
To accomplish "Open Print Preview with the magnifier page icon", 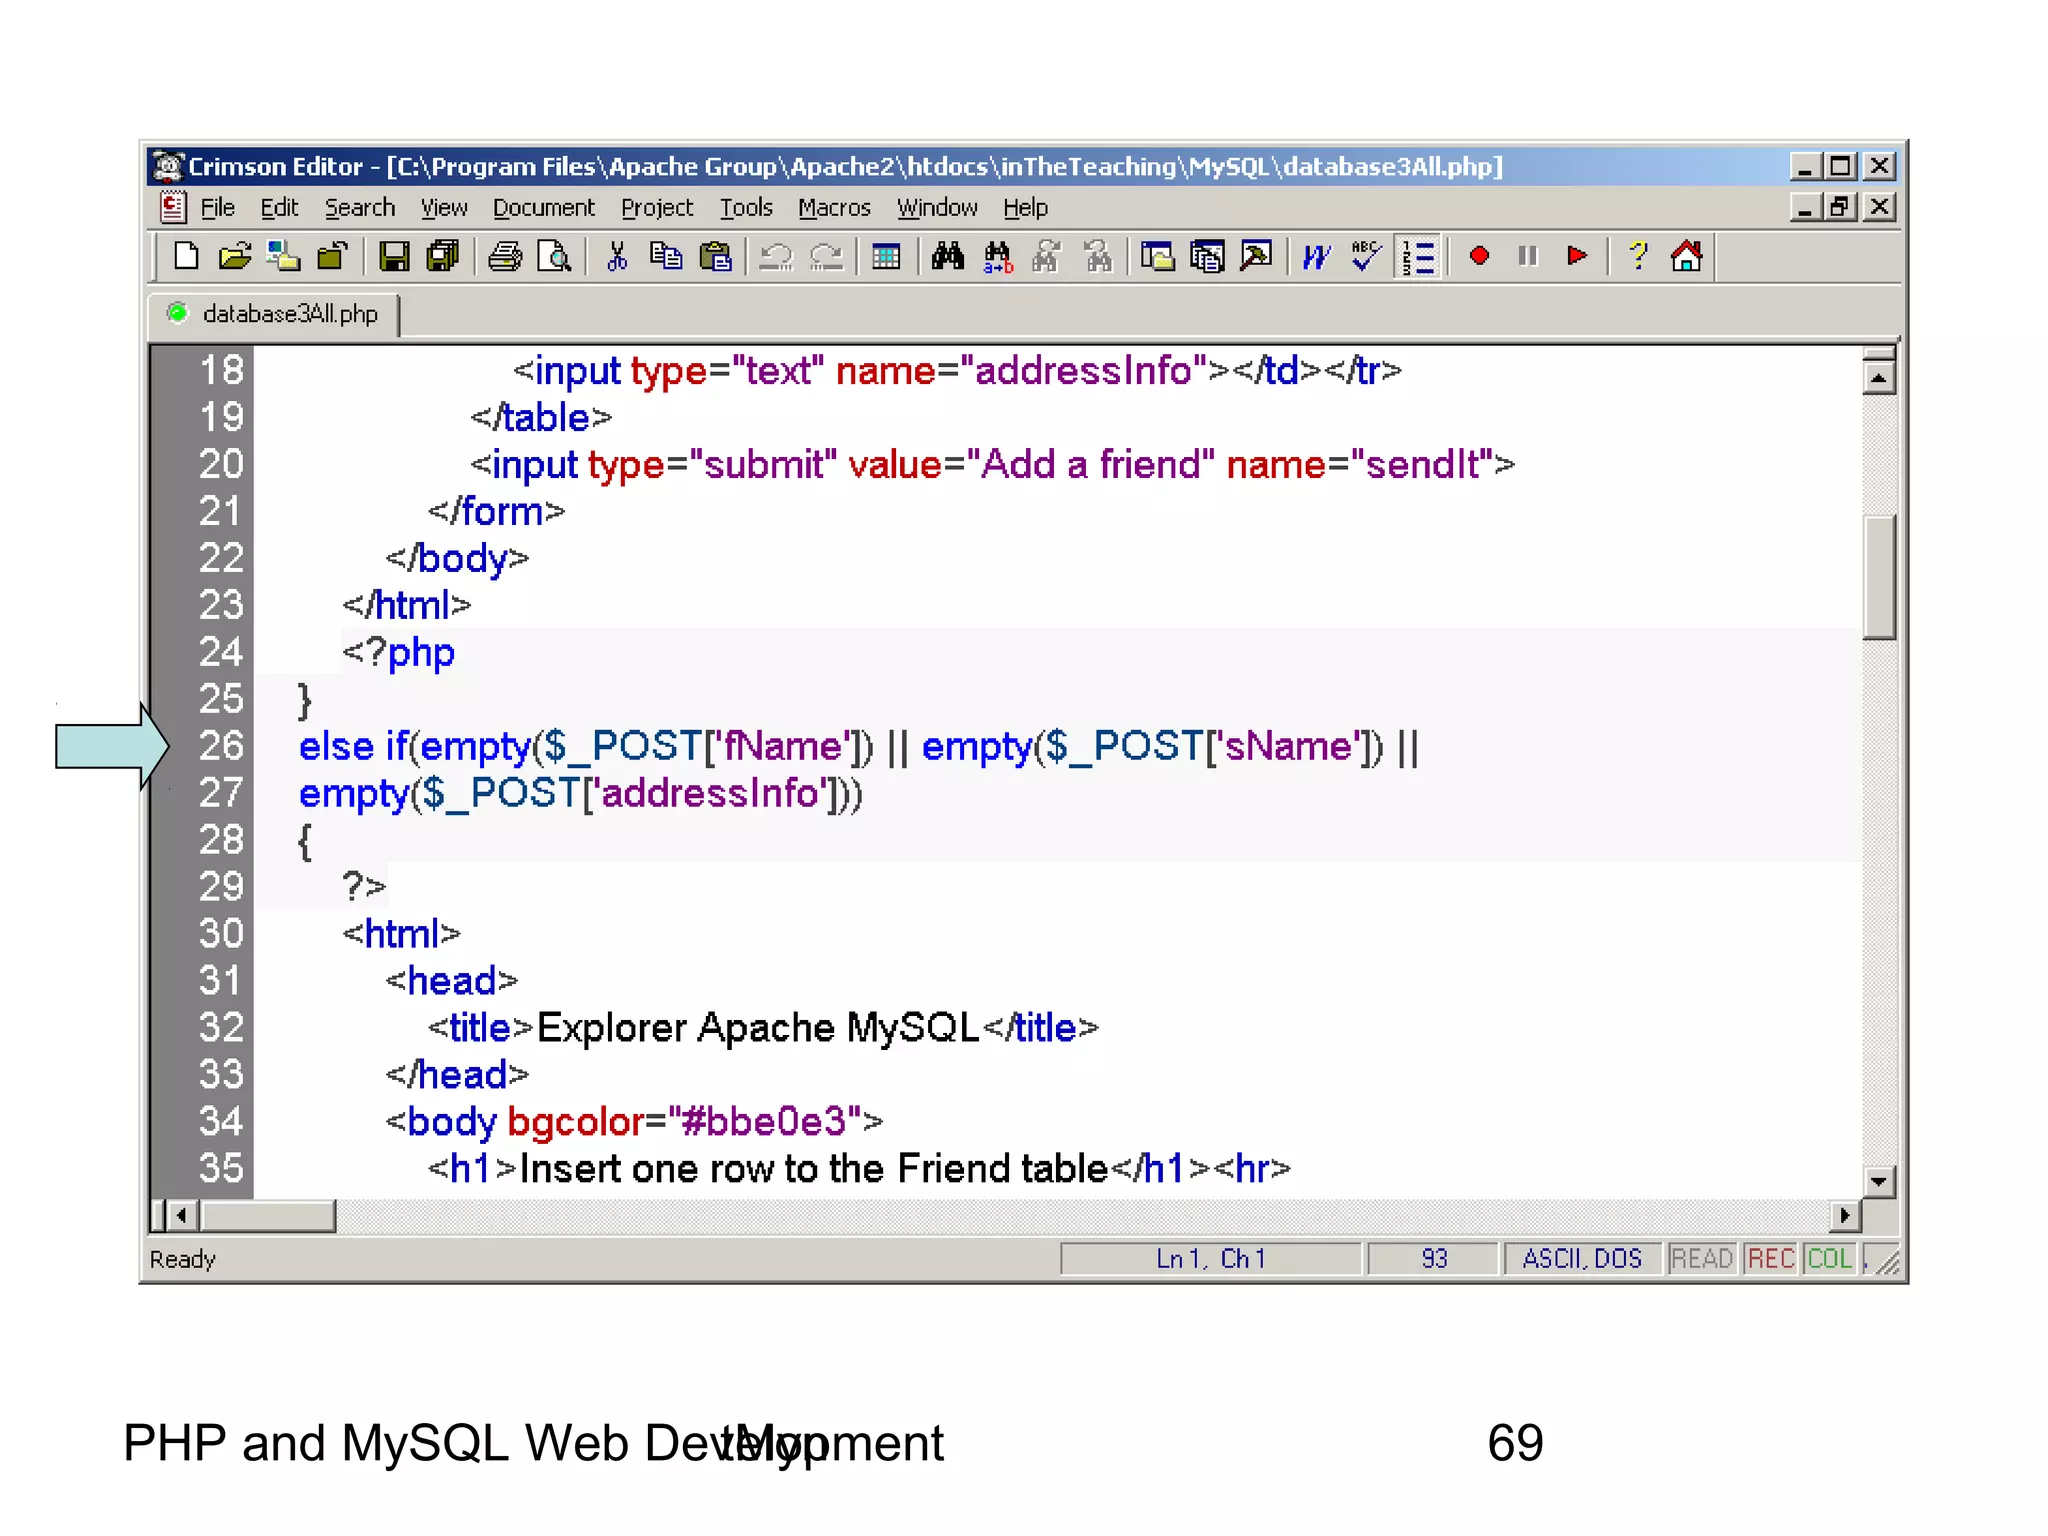I will coord(554,257).
